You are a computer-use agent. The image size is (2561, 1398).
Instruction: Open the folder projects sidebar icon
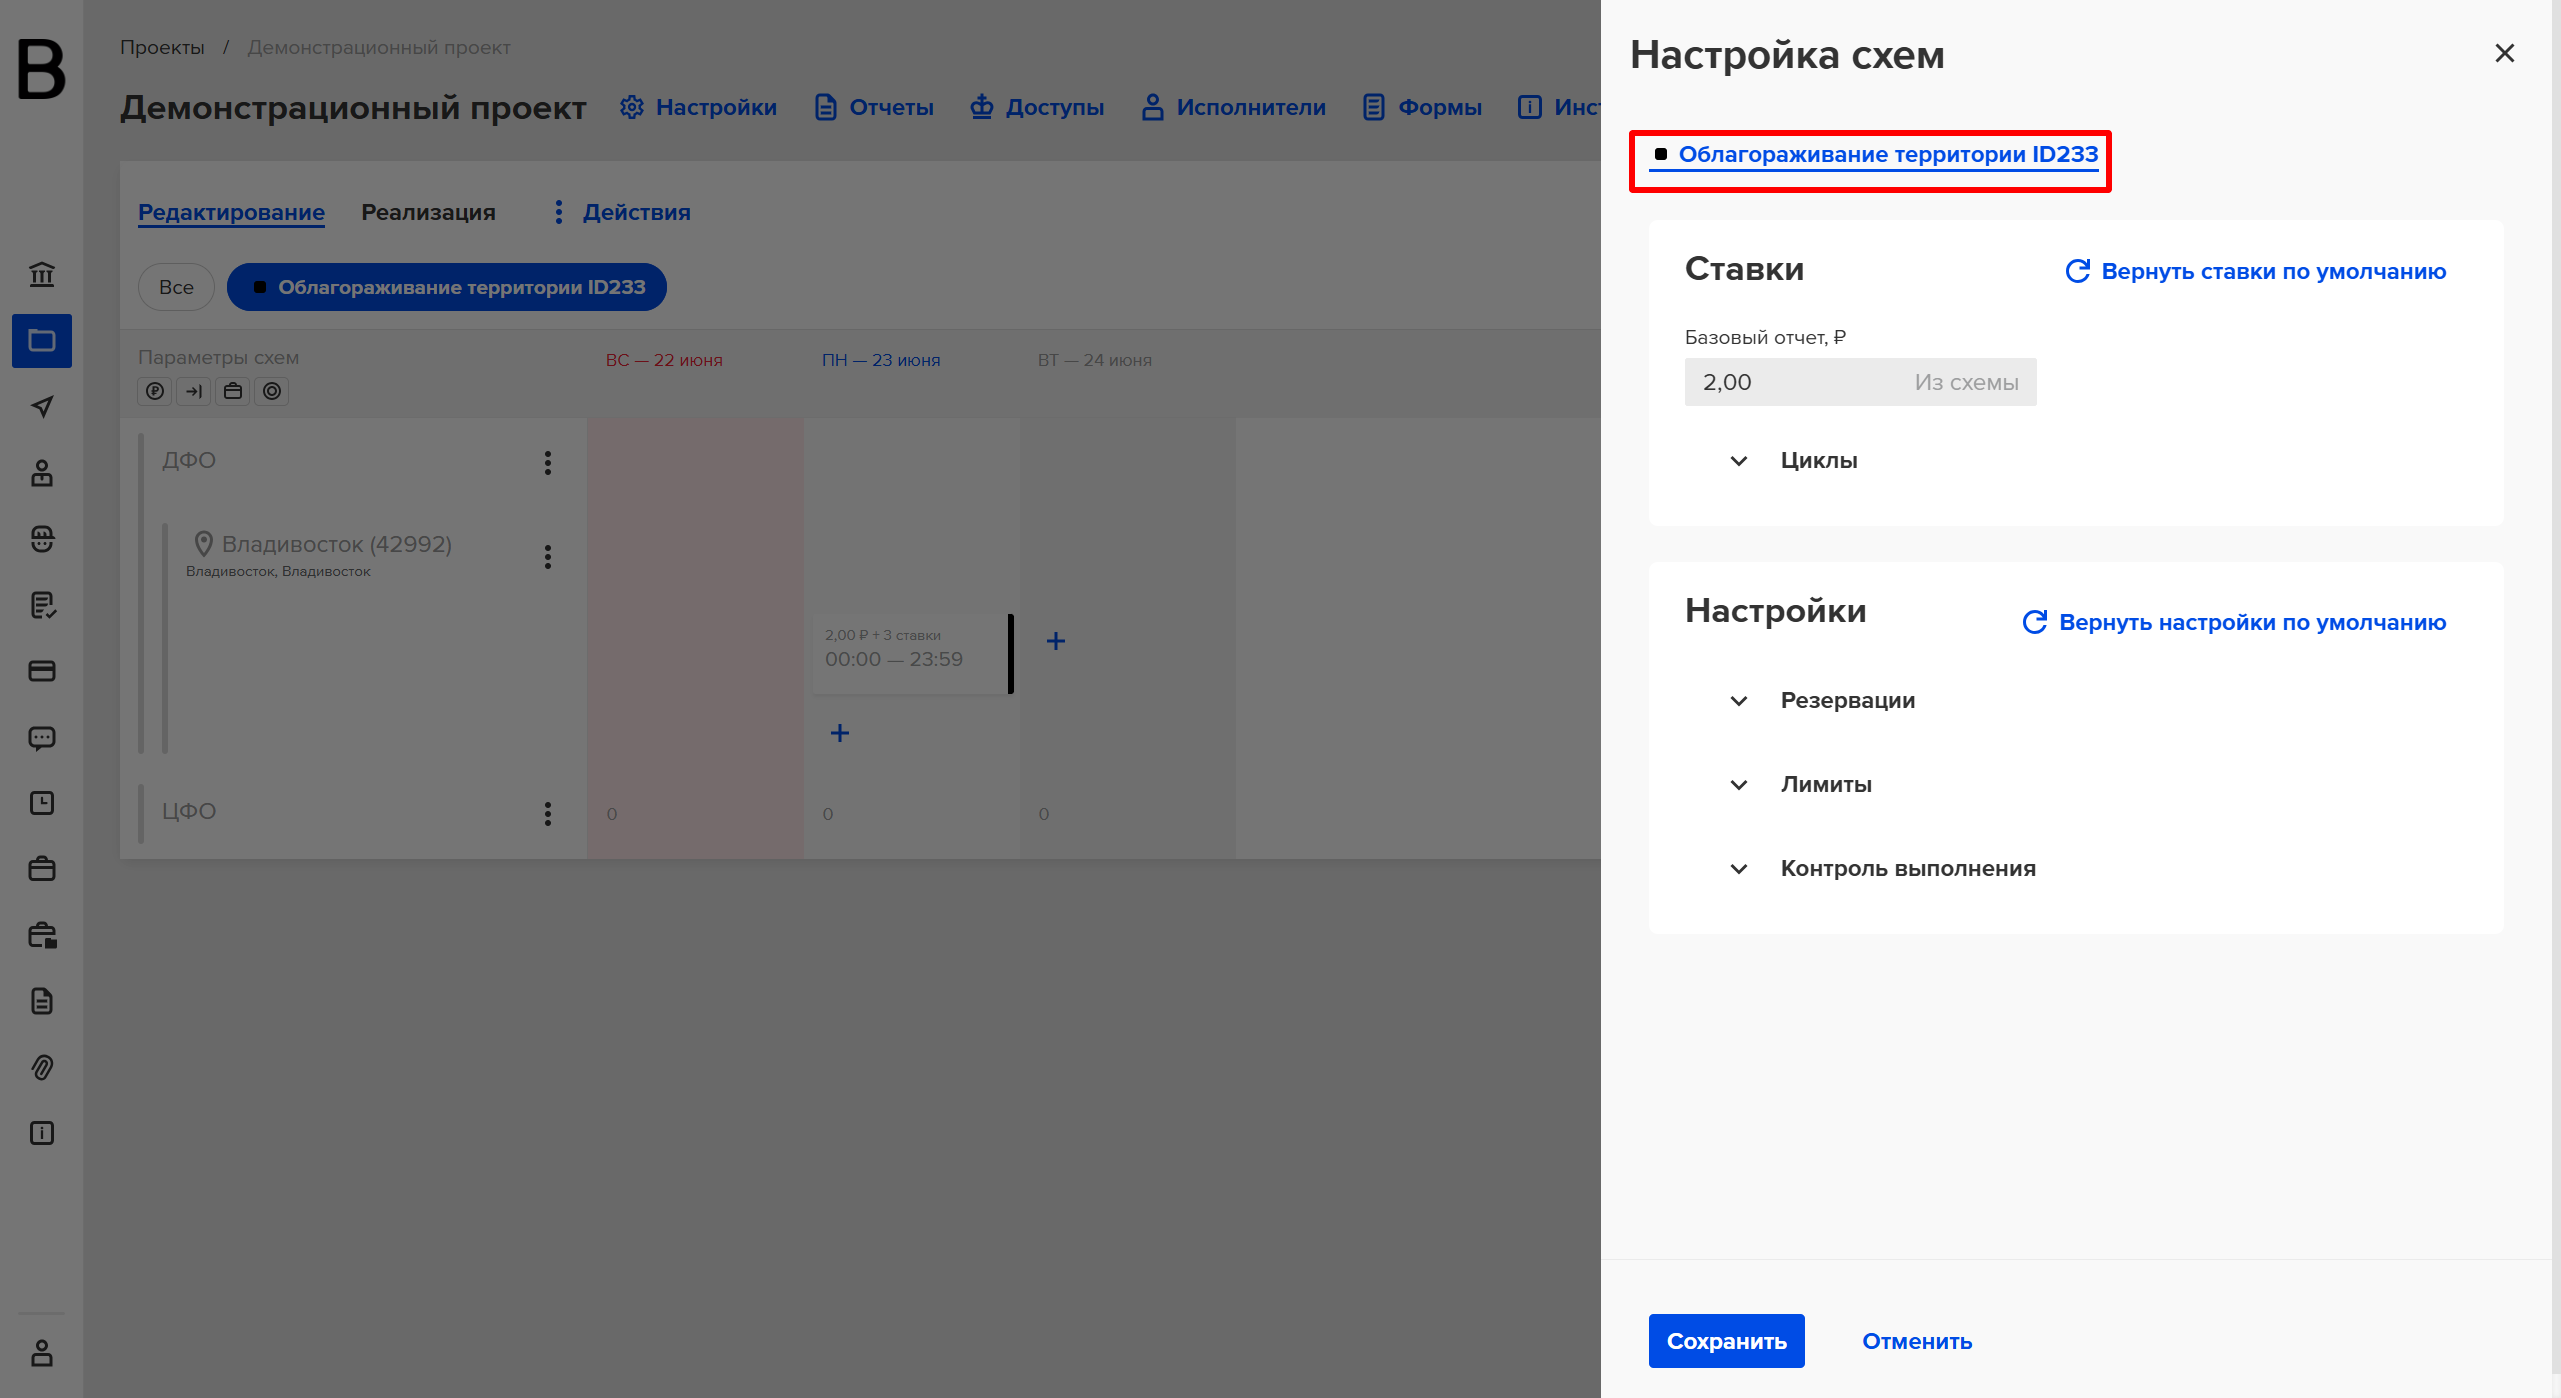pyautogui.click(x=42, y=341)
